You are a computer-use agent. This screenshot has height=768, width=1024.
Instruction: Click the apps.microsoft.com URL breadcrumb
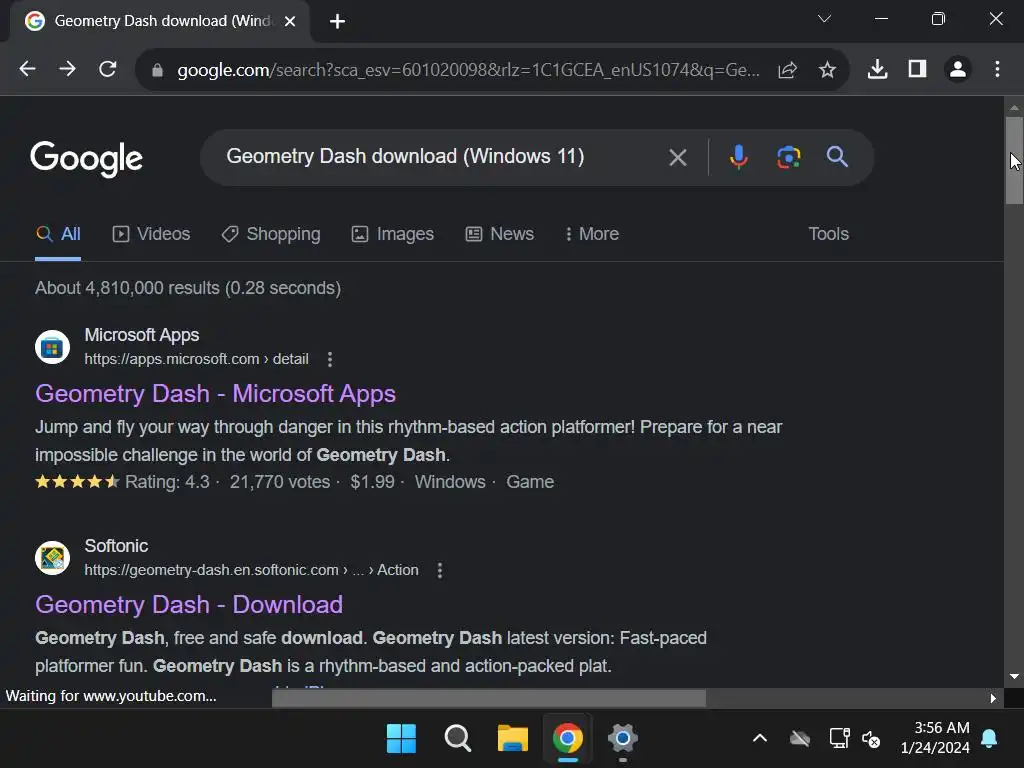click(x=197, y=359)
